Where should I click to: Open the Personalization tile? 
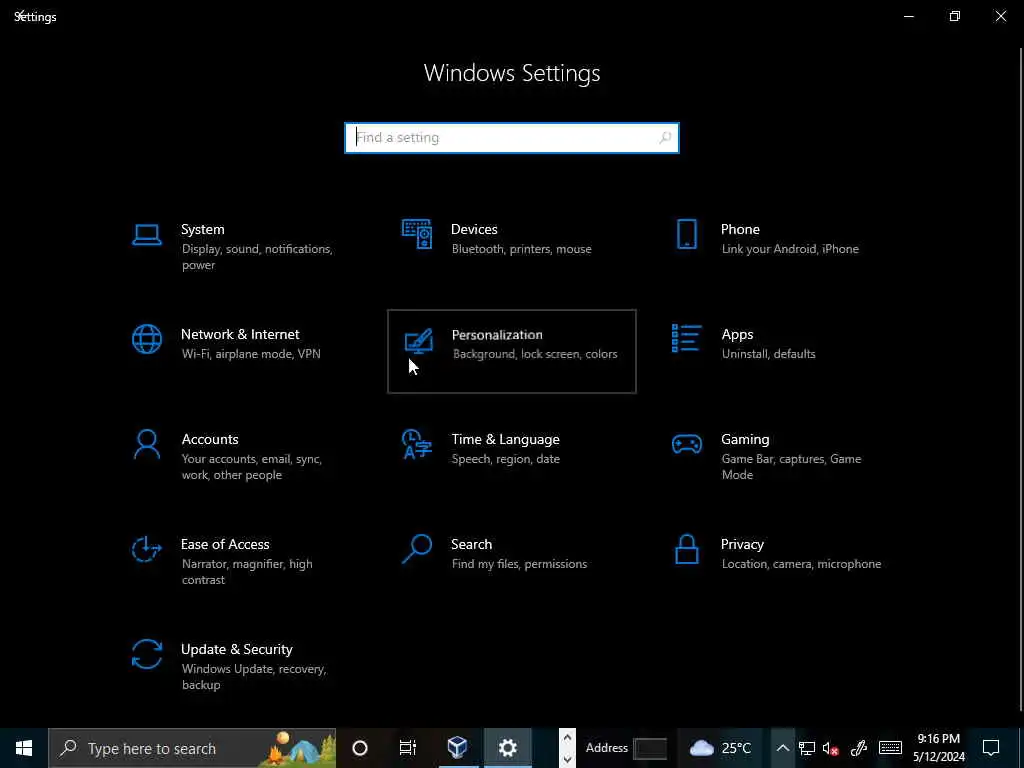tap(511, 351)
